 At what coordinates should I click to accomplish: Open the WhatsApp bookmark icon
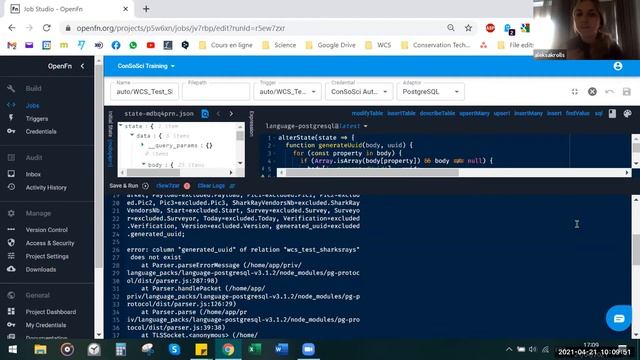click(133, 45)
